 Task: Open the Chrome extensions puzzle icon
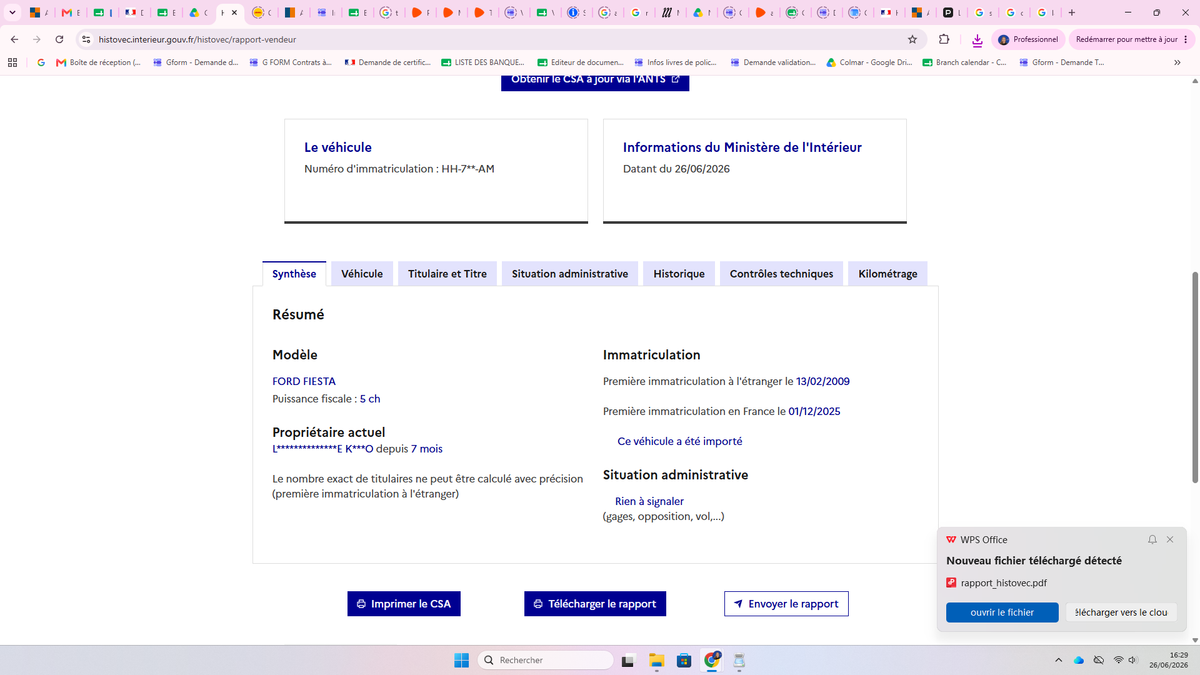point(945,39)
